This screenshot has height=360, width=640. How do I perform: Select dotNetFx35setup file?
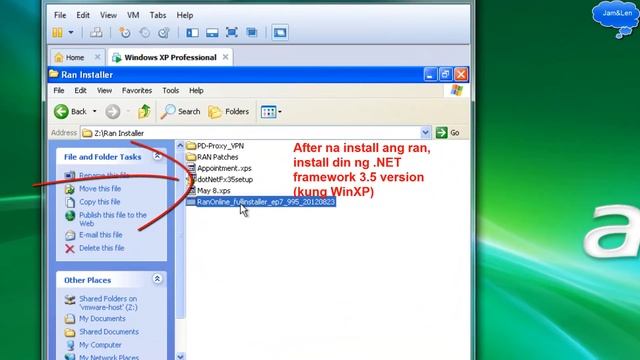220,179
